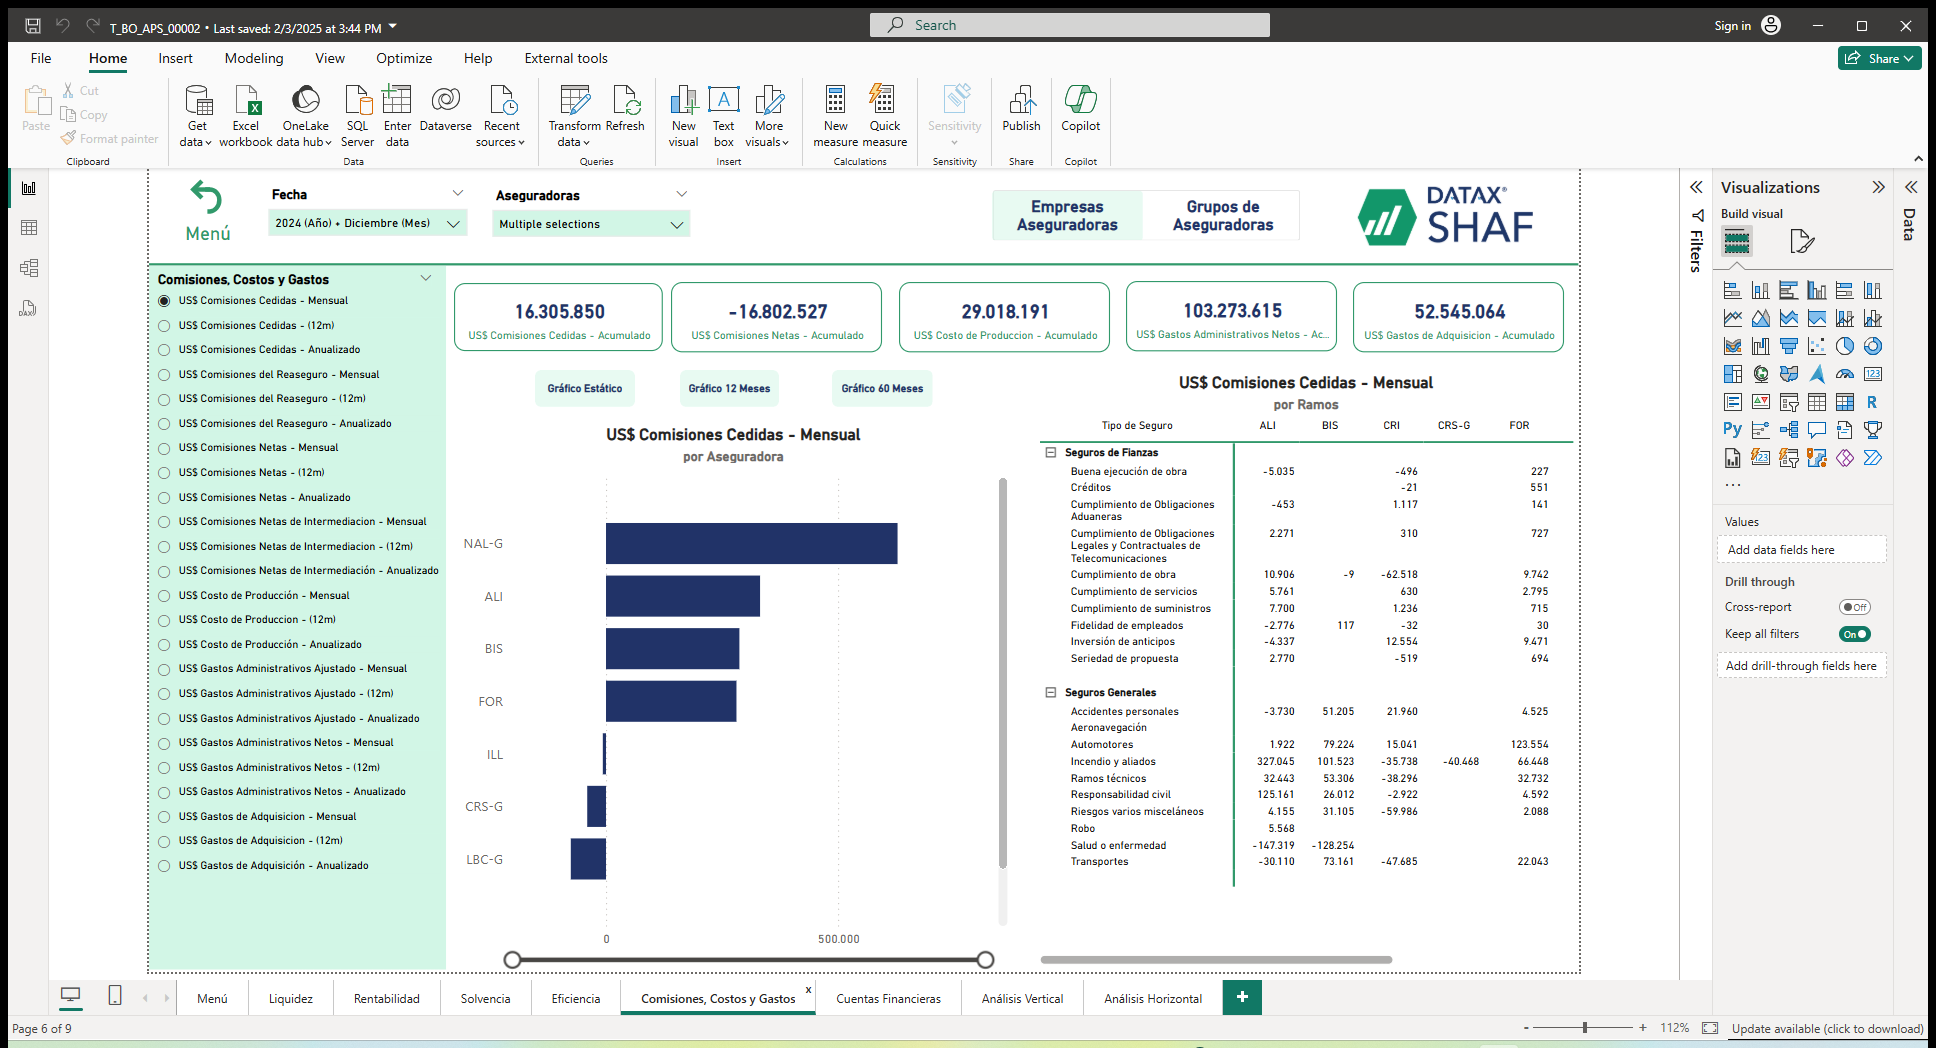
Task: Select the R script visual icon
Action: [x=1873, y=402]
